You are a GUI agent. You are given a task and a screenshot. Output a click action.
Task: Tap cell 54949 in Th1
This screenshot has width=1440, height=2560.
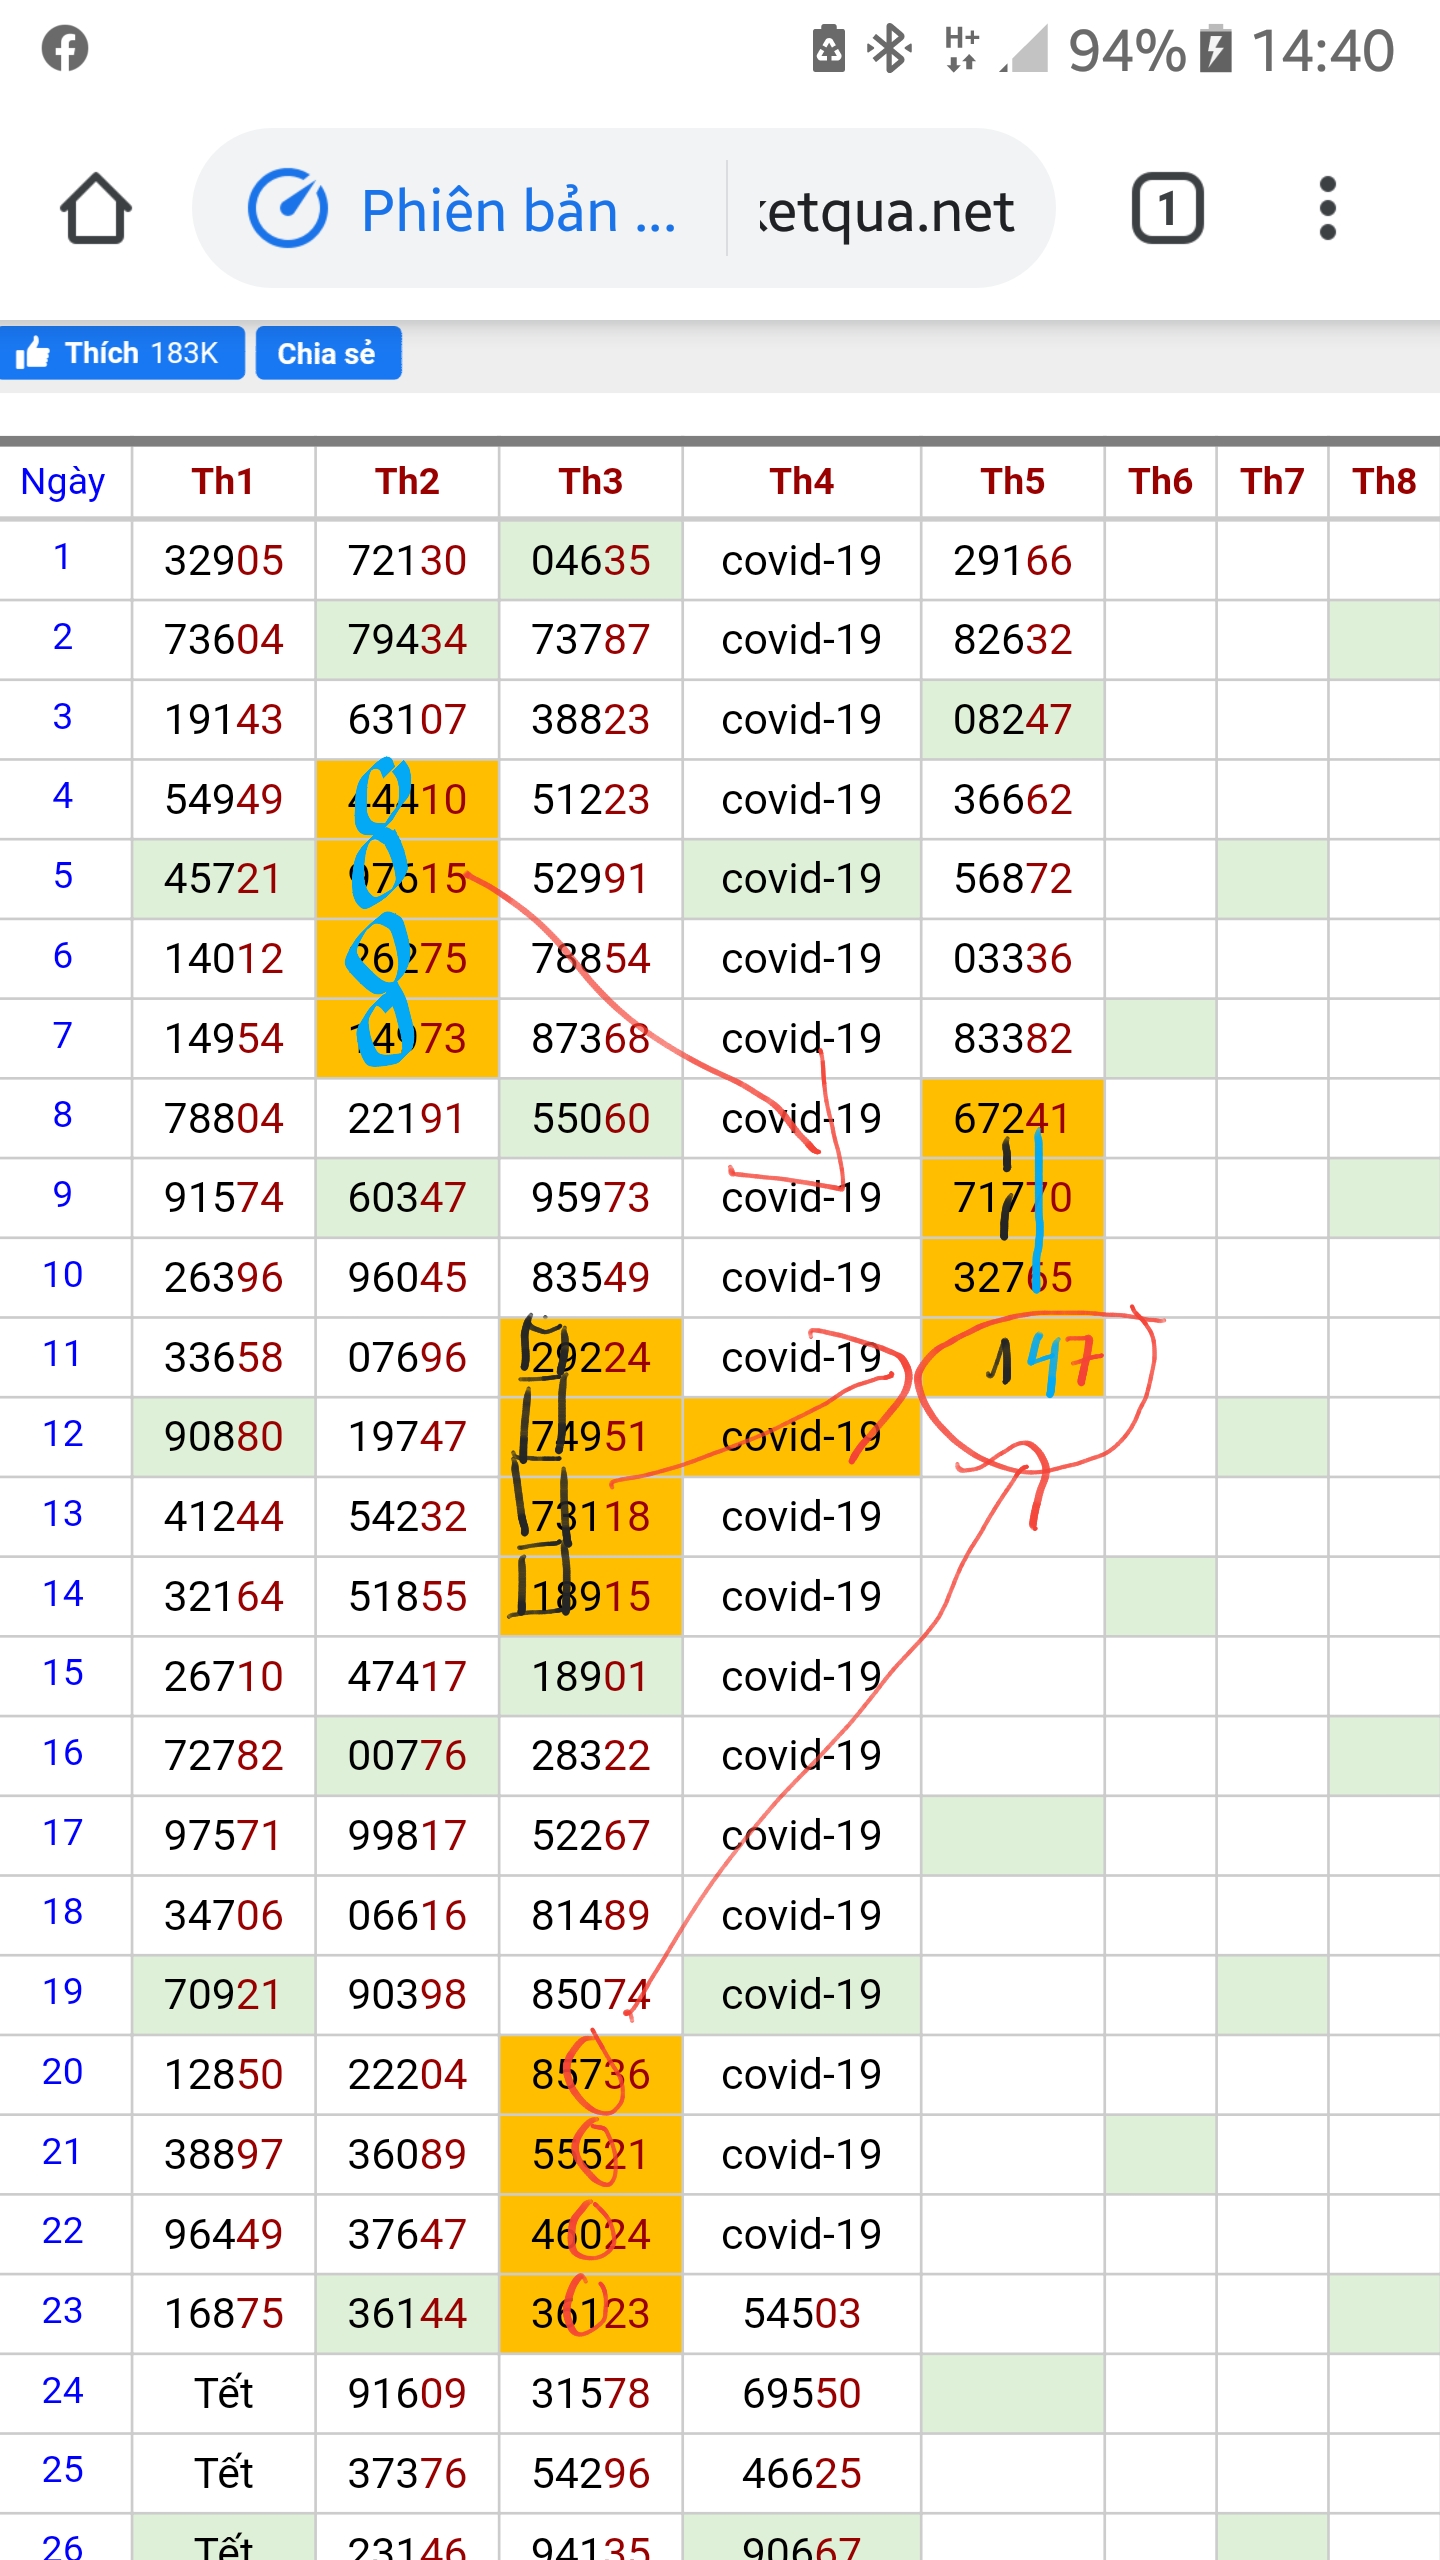[224, 799]
